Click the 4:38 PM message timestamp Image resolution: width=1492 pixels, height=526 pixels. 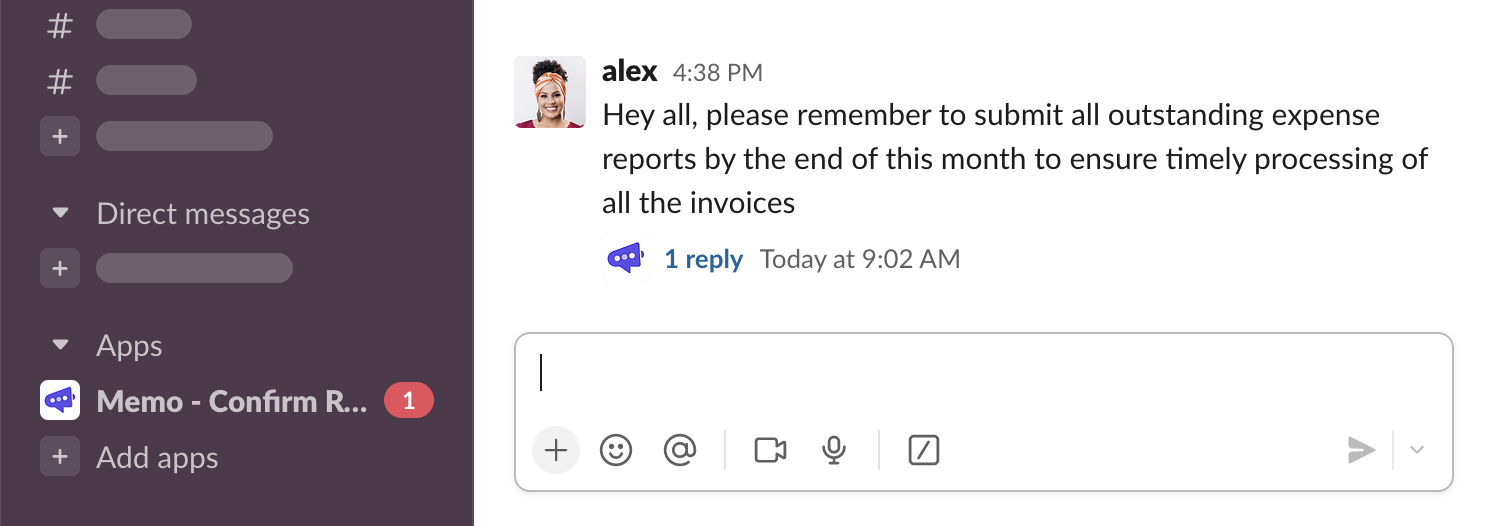tap(717, 73)
